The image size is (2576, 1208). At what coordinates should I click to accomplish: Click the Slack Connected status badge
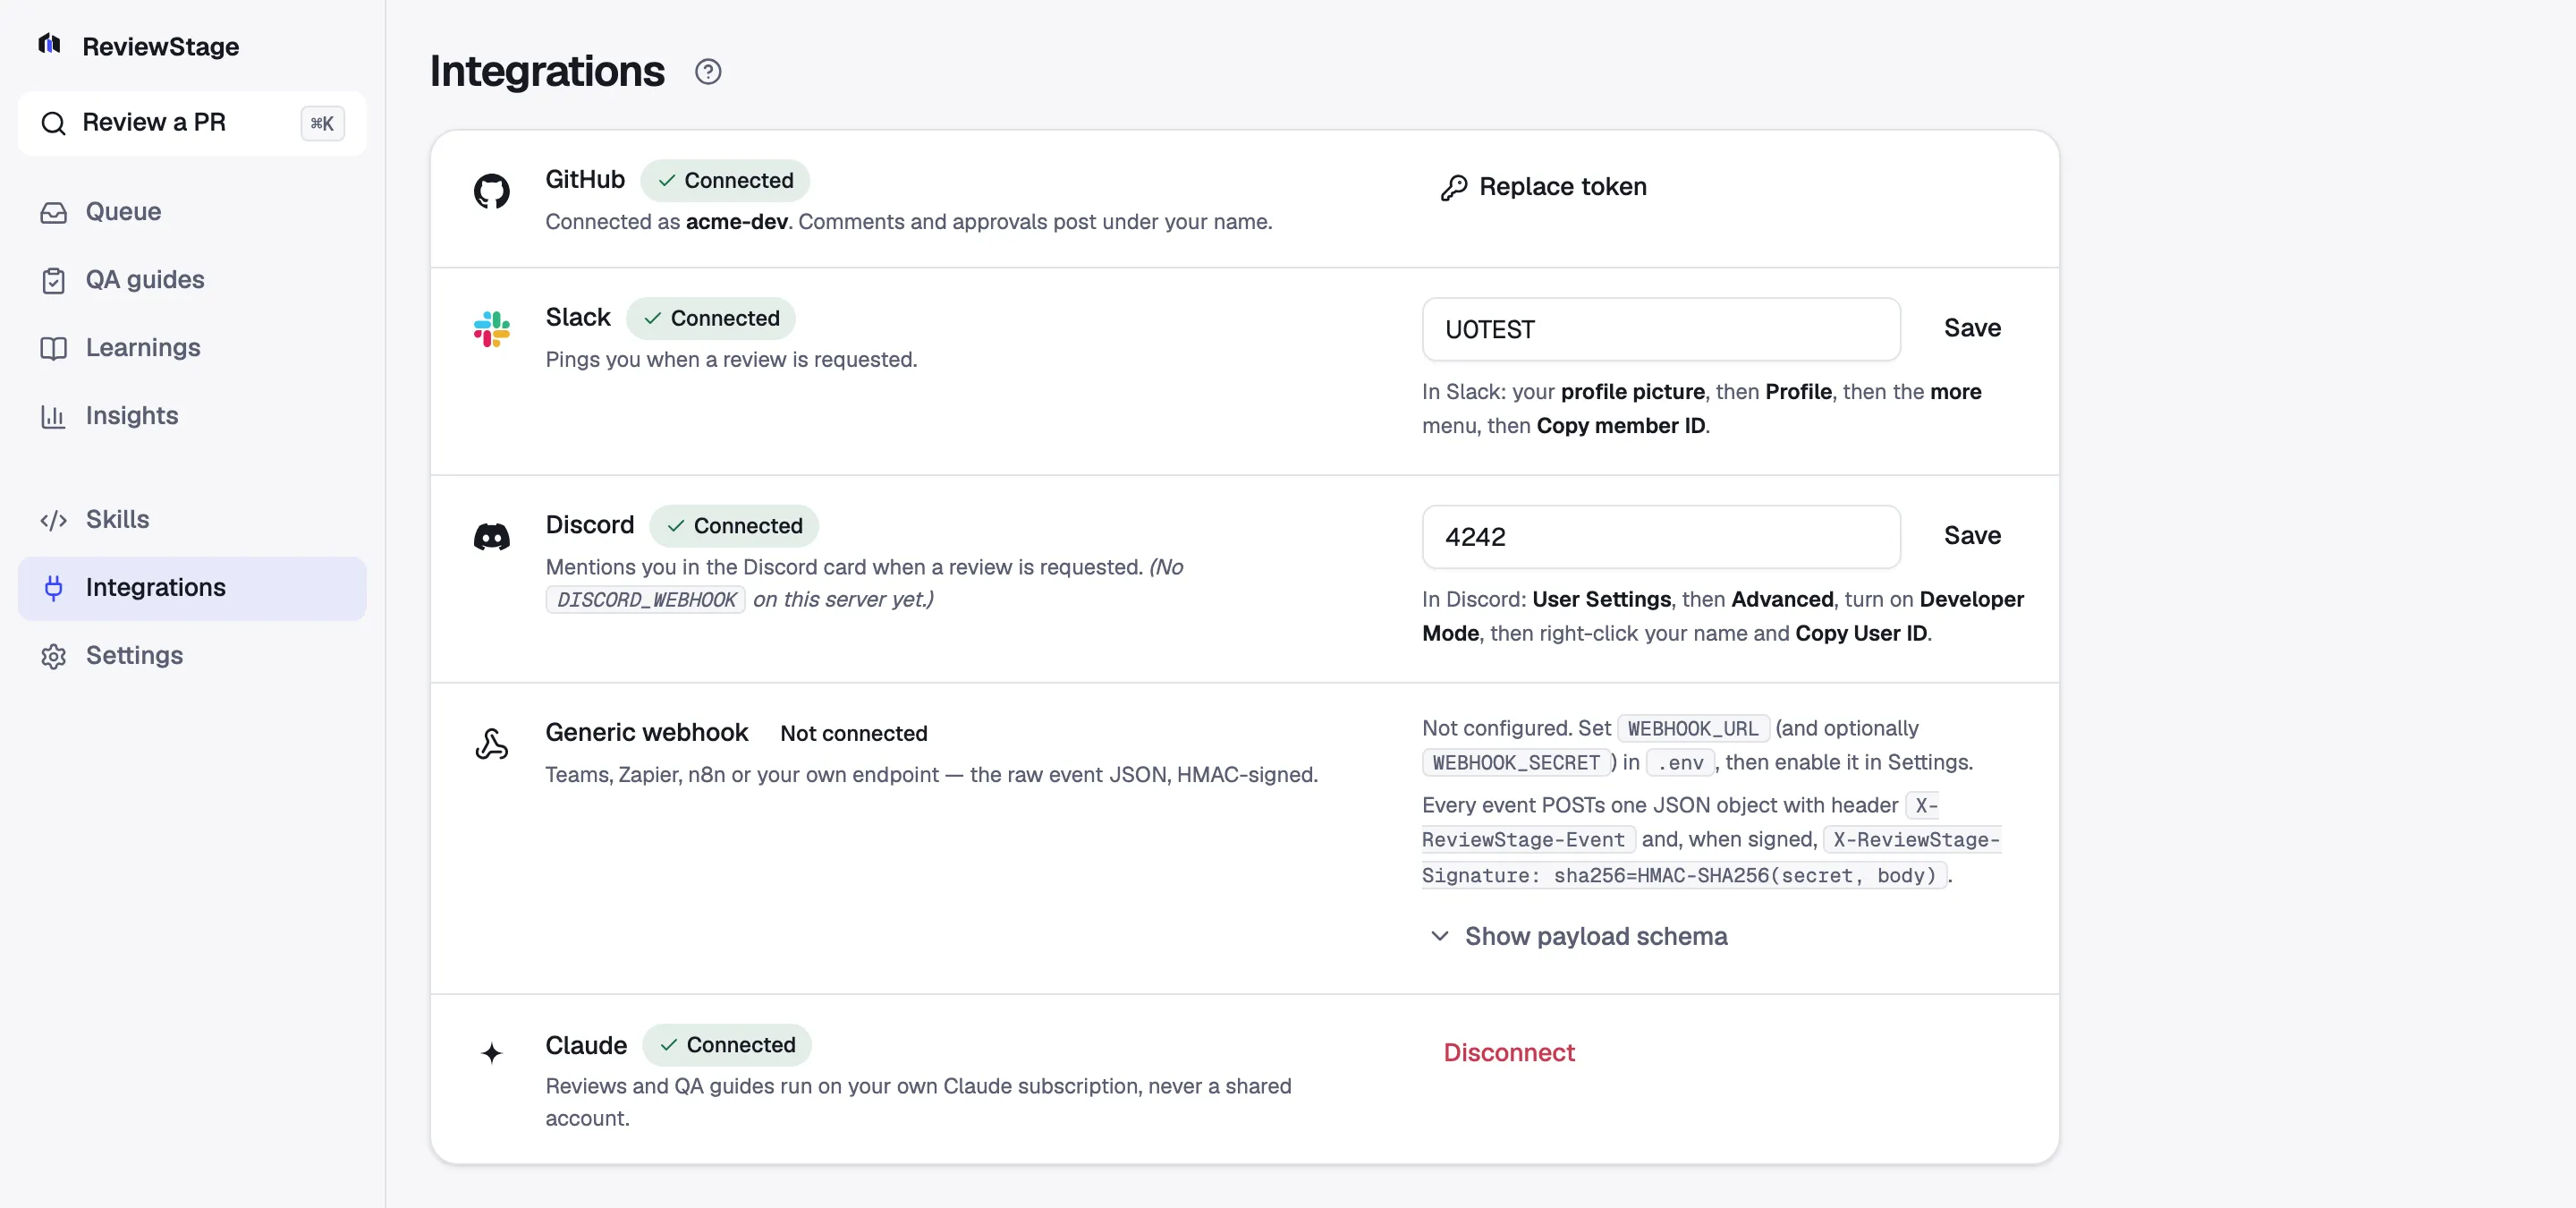[x=710, y=318]
